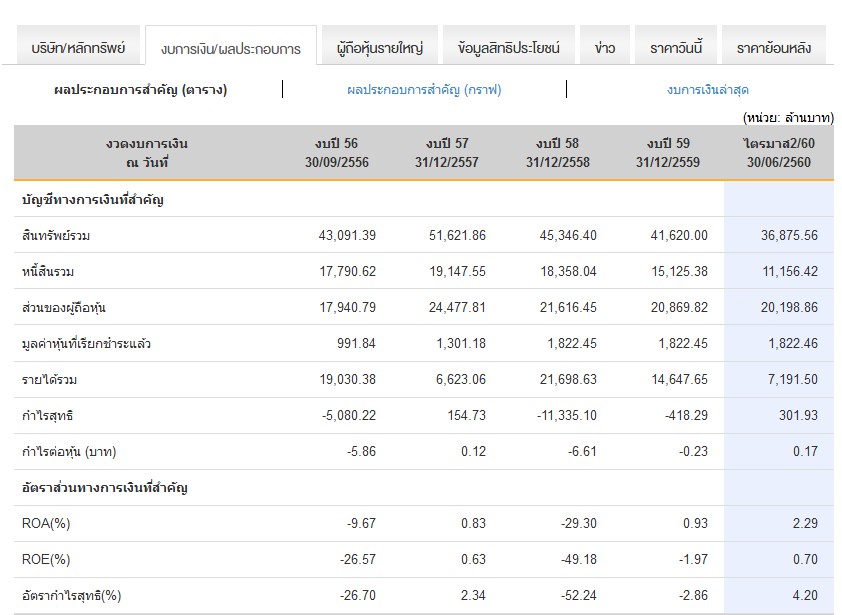Go to the ข่าว tab

click(605, 47)
